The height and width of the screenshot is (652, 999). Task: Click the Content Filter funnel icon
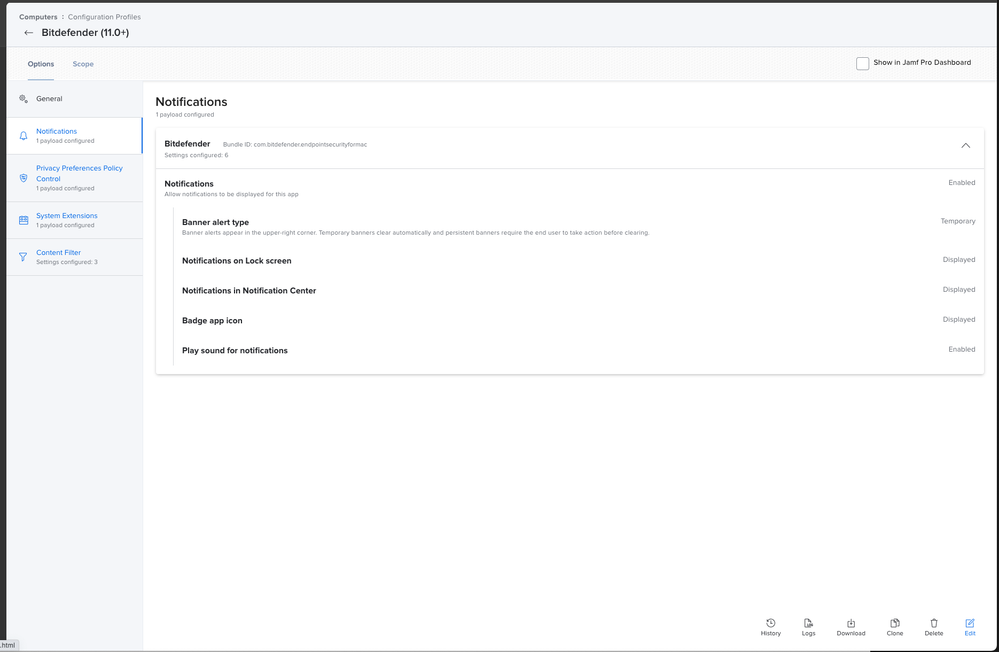coord(24,257)
